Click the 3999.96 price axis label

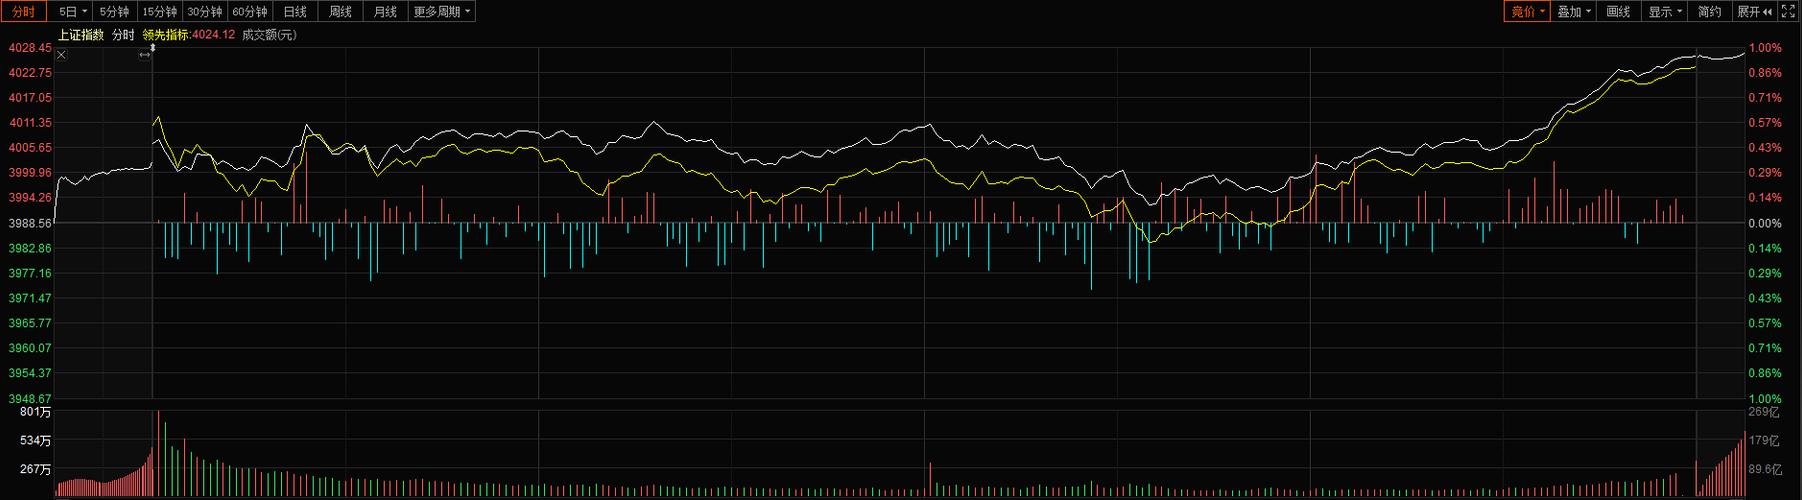30,173
